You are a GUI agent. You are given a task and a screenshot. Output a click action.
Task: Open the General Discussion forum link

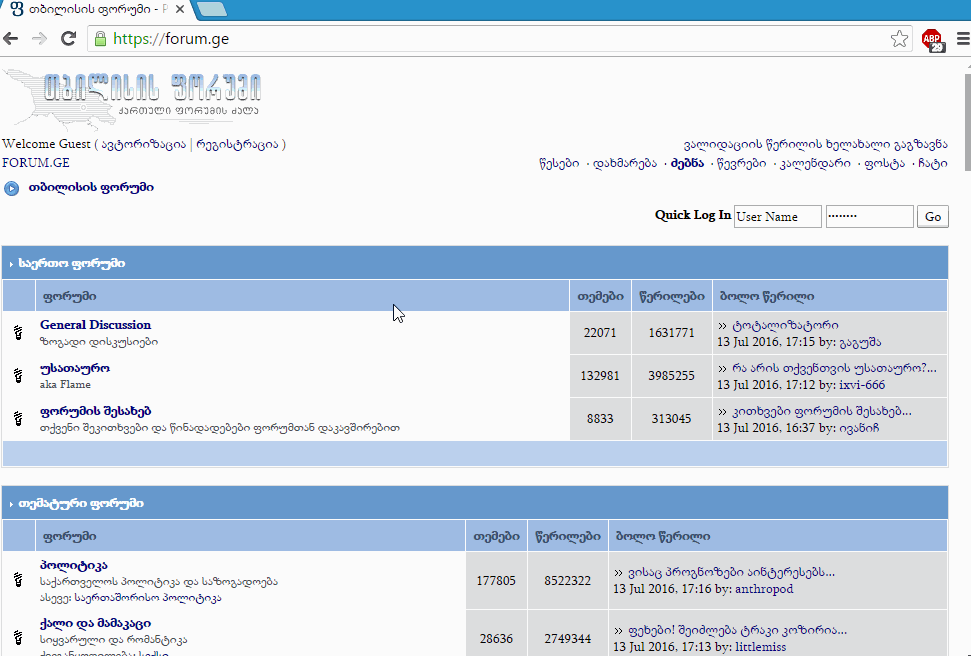pos(95,325)
